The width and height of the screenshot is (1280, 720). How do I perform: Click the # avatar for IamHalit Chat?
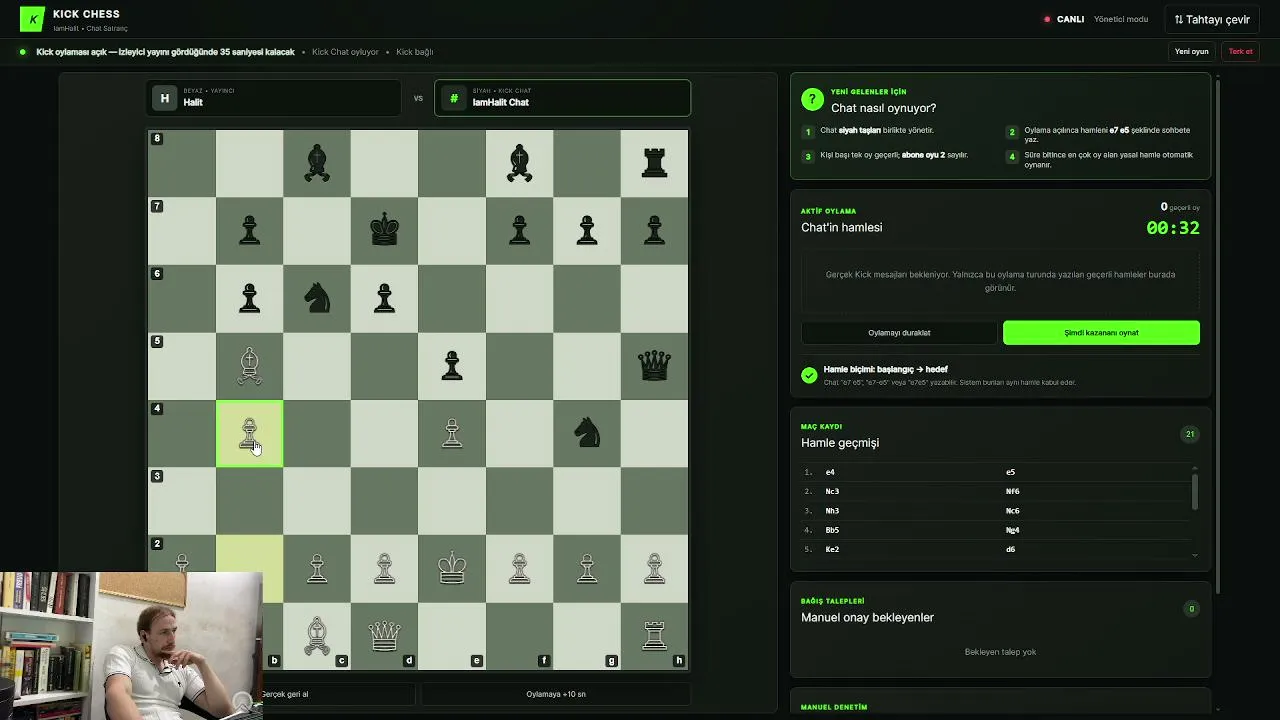tap(454, 98)
